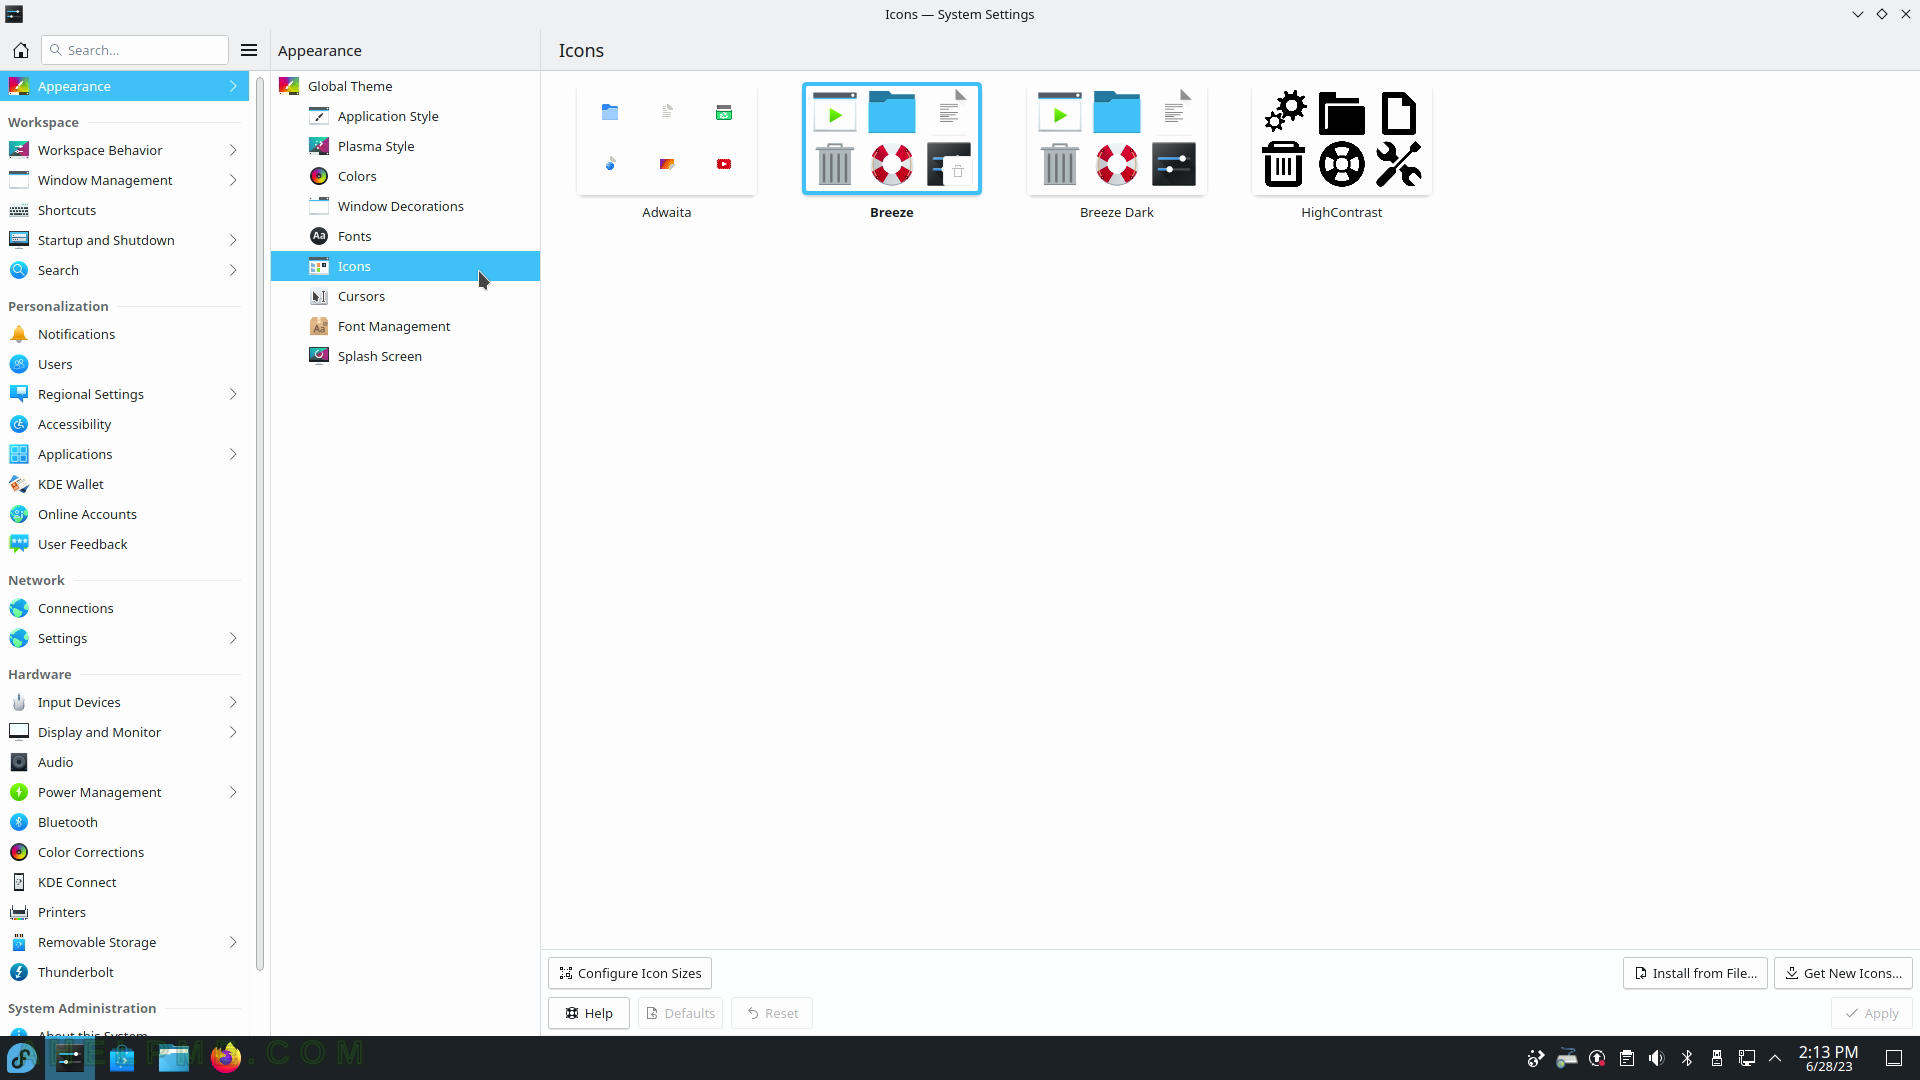Click the Users icon
The height and width of the screenshot is (1080, 1920).
19,364
